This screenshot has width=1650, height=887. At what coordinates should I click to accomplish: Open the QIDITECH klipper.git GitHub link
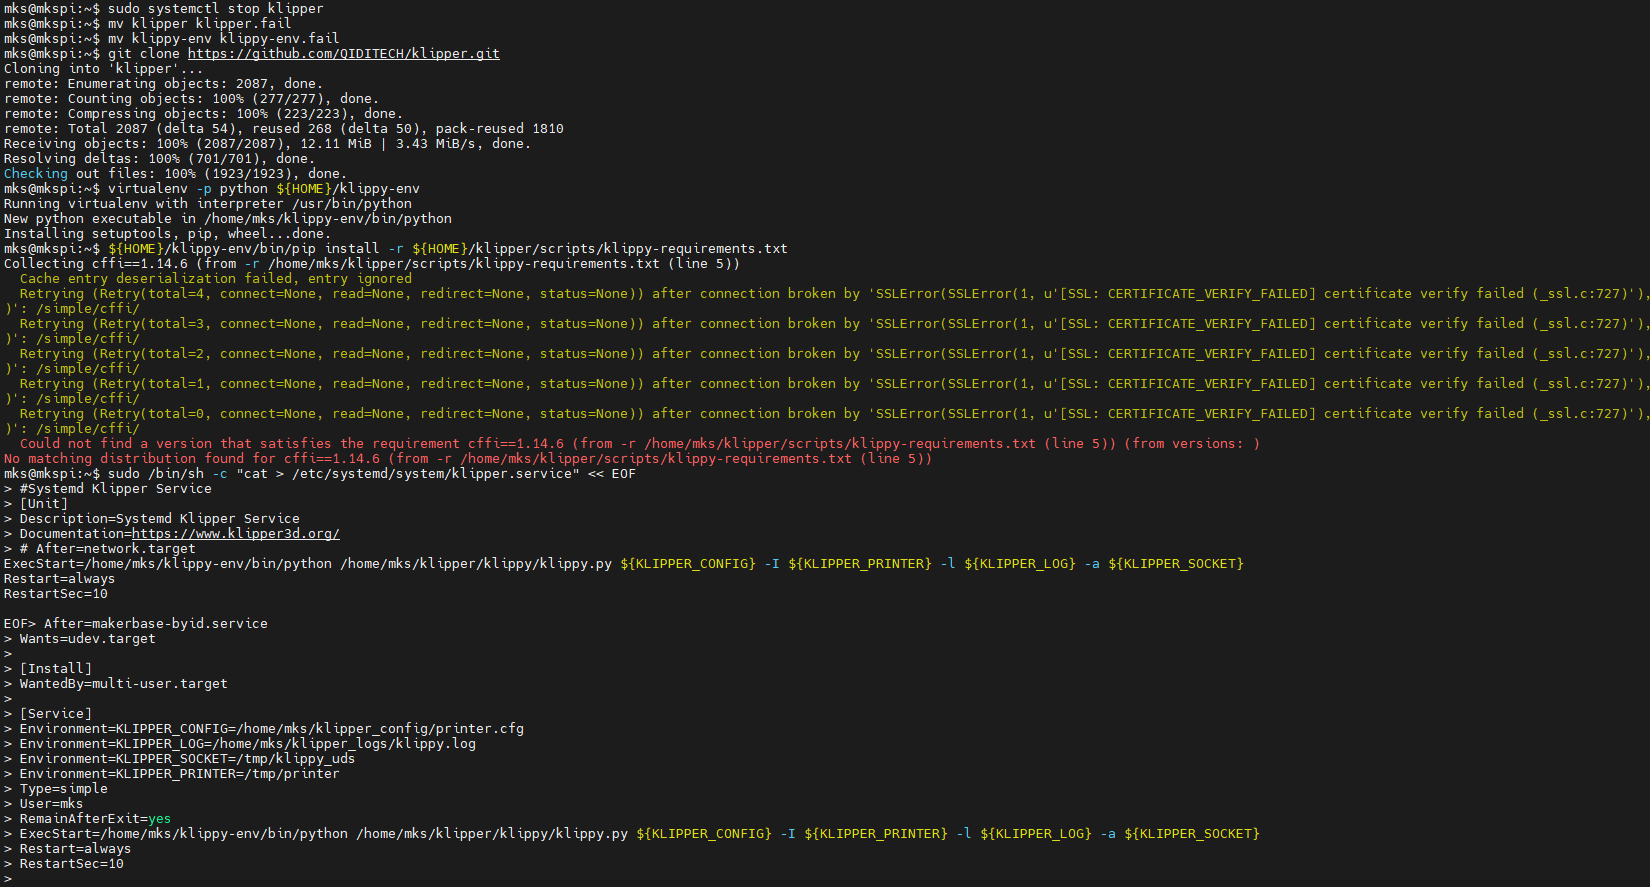[343, 54]
